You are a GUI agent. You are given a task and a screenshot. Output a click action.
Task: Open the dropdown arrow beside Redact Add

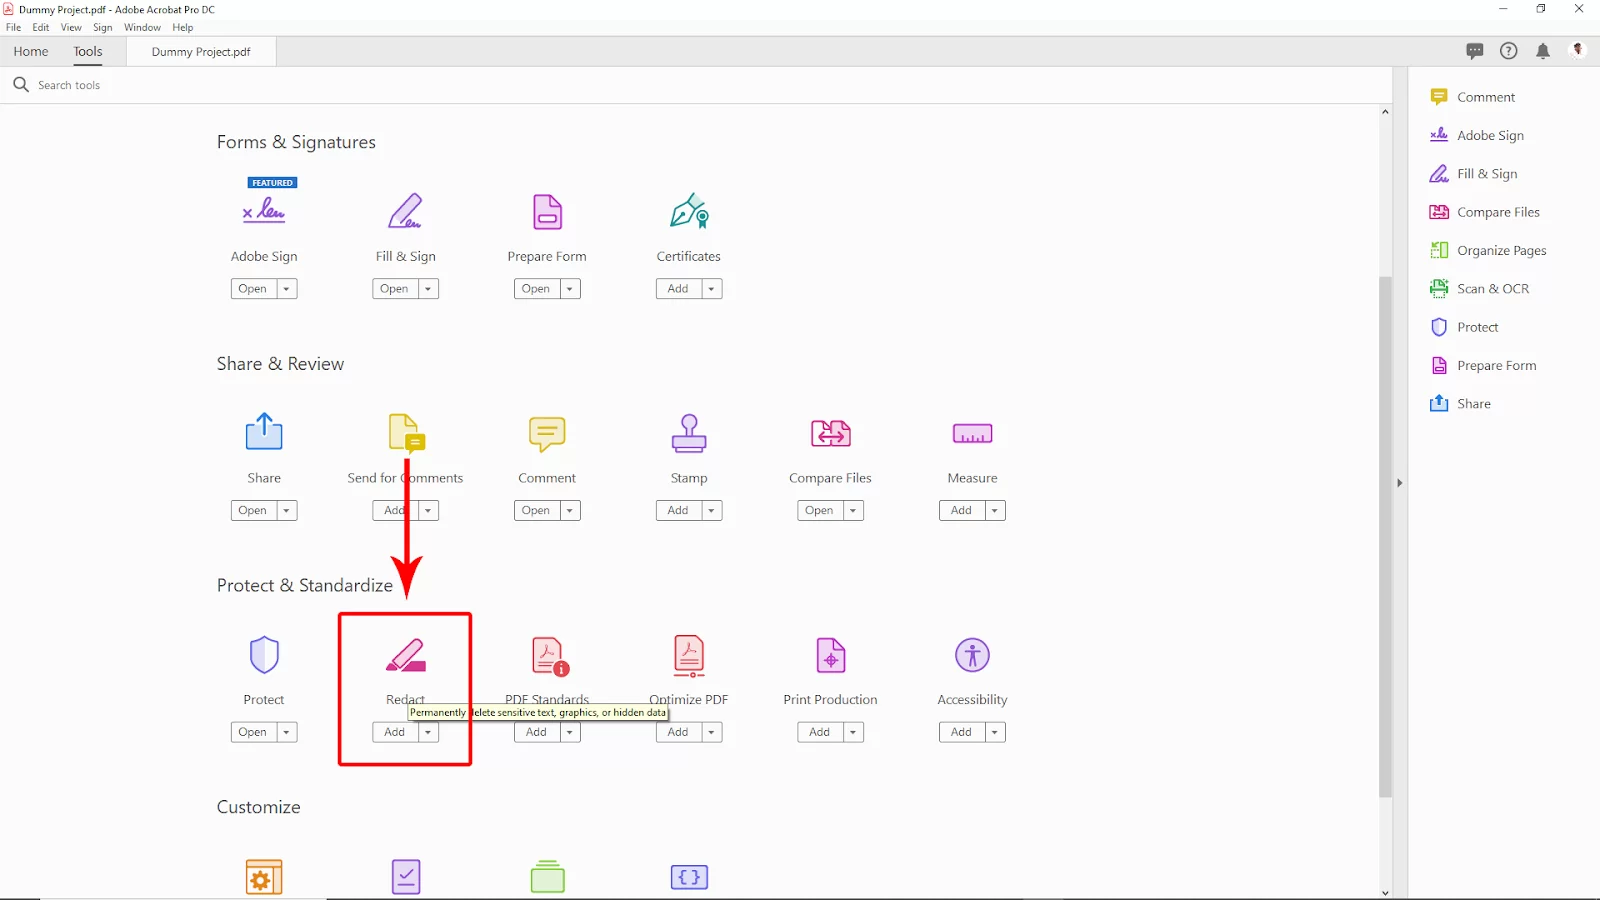pos(428,733)
